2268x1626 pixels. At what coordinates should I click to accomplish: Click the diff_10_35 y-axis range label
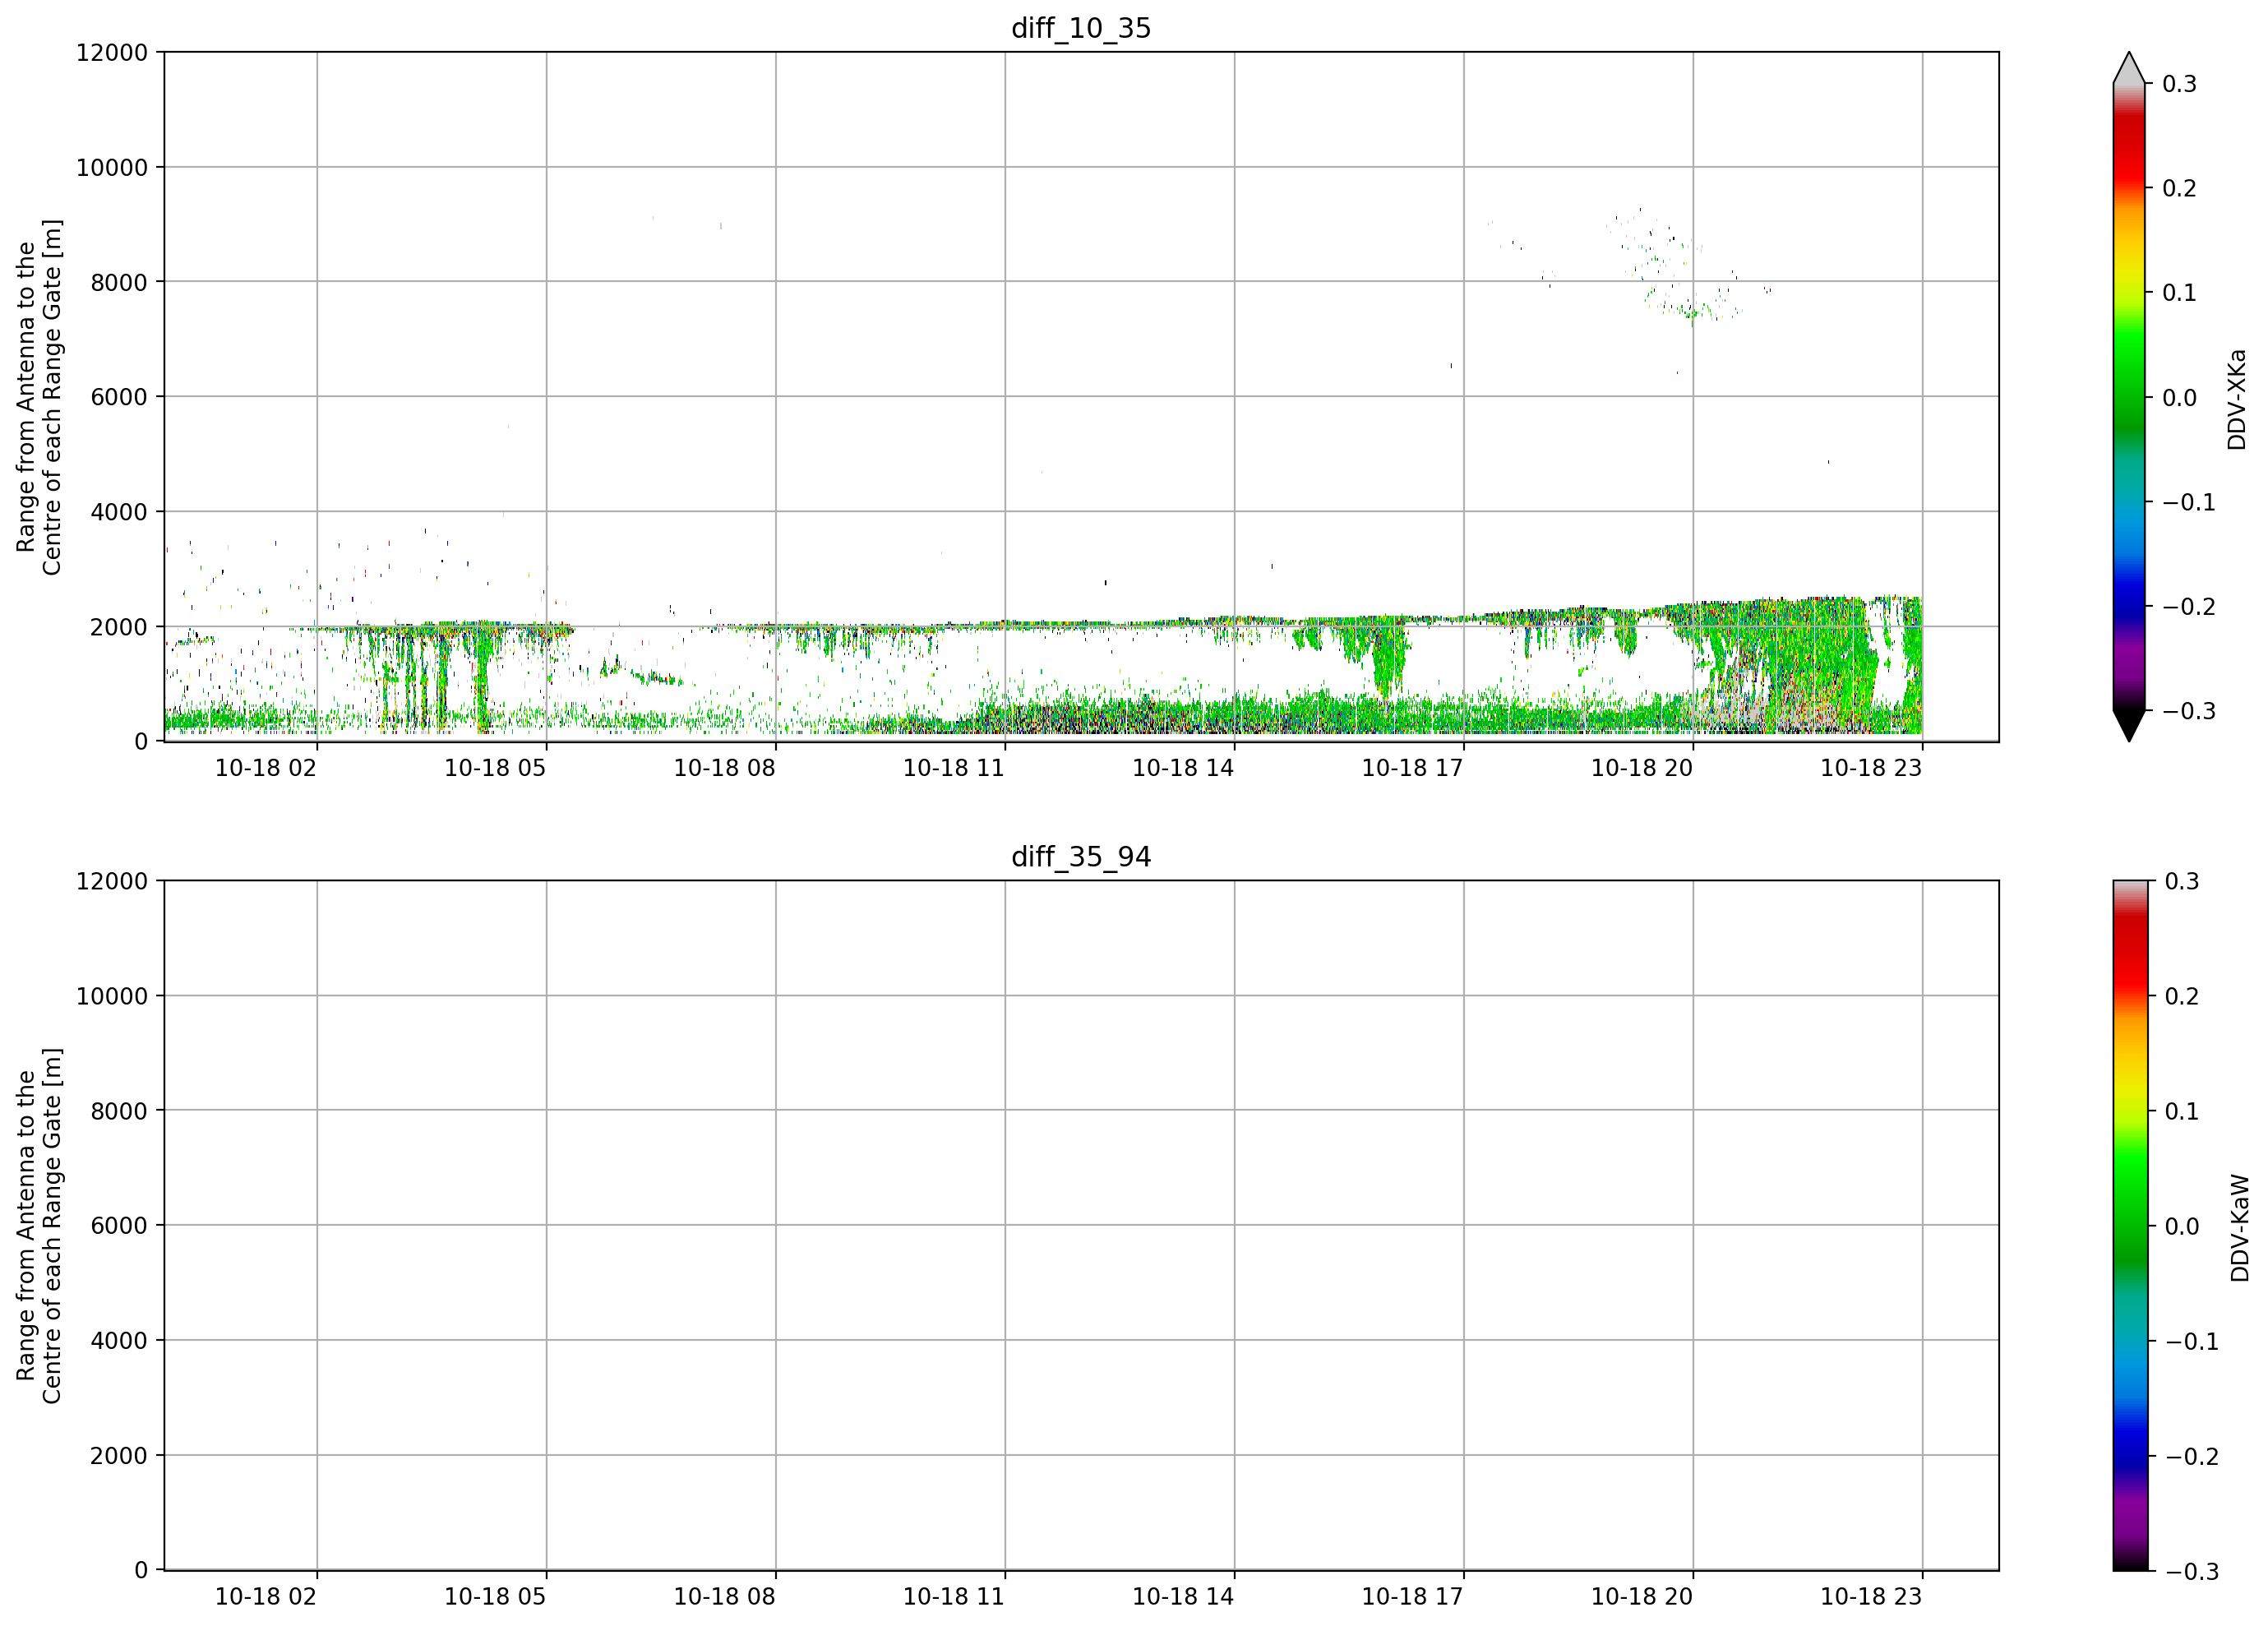pyautogui.click(x=39, y=397)
